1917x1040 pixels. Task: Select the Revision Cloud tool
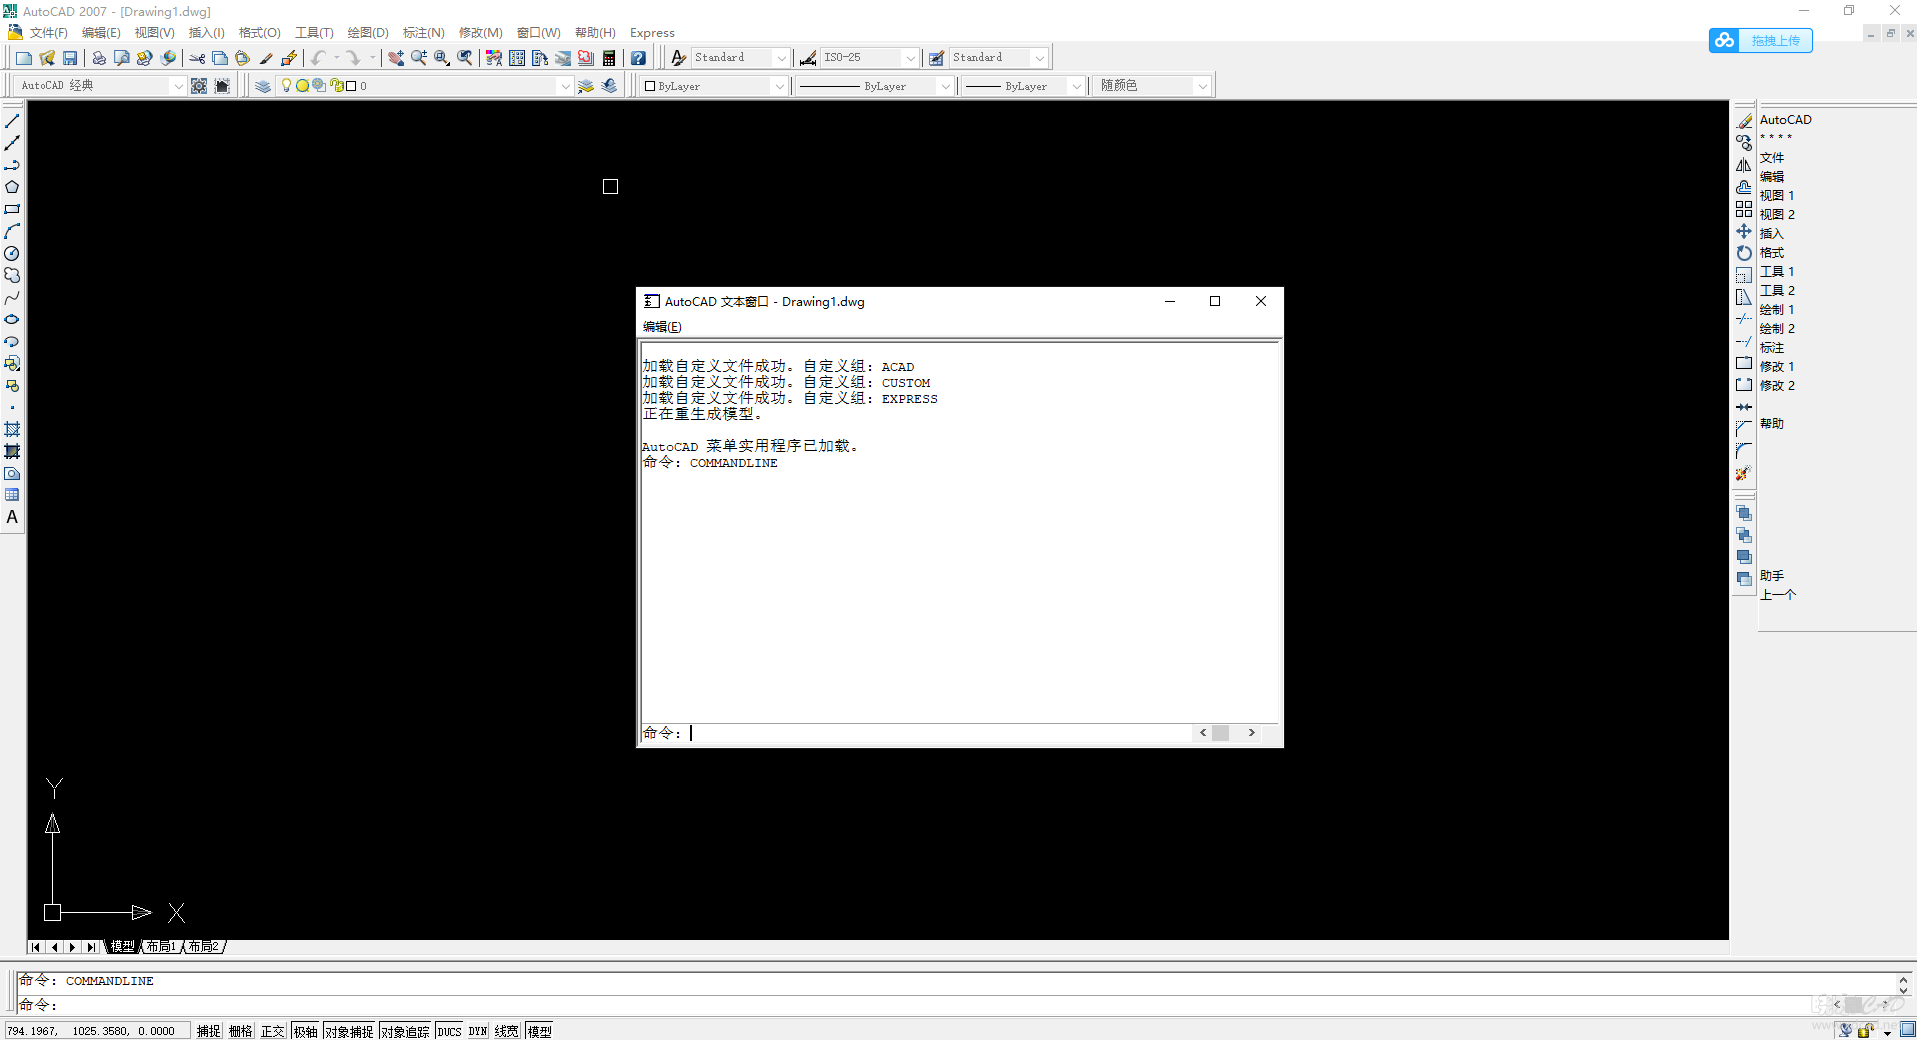[x=12, y=275]
